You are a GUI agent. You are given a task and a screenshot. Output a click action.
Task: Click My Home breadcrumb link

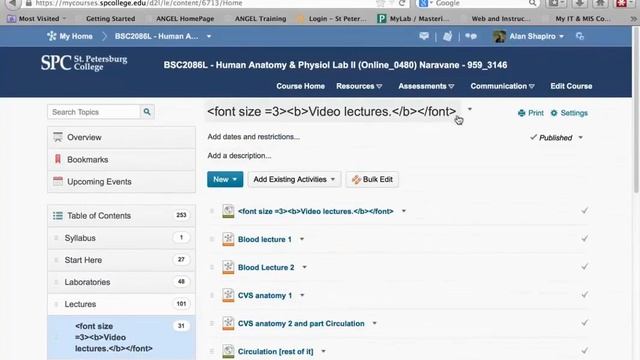[x=76, y=36]
